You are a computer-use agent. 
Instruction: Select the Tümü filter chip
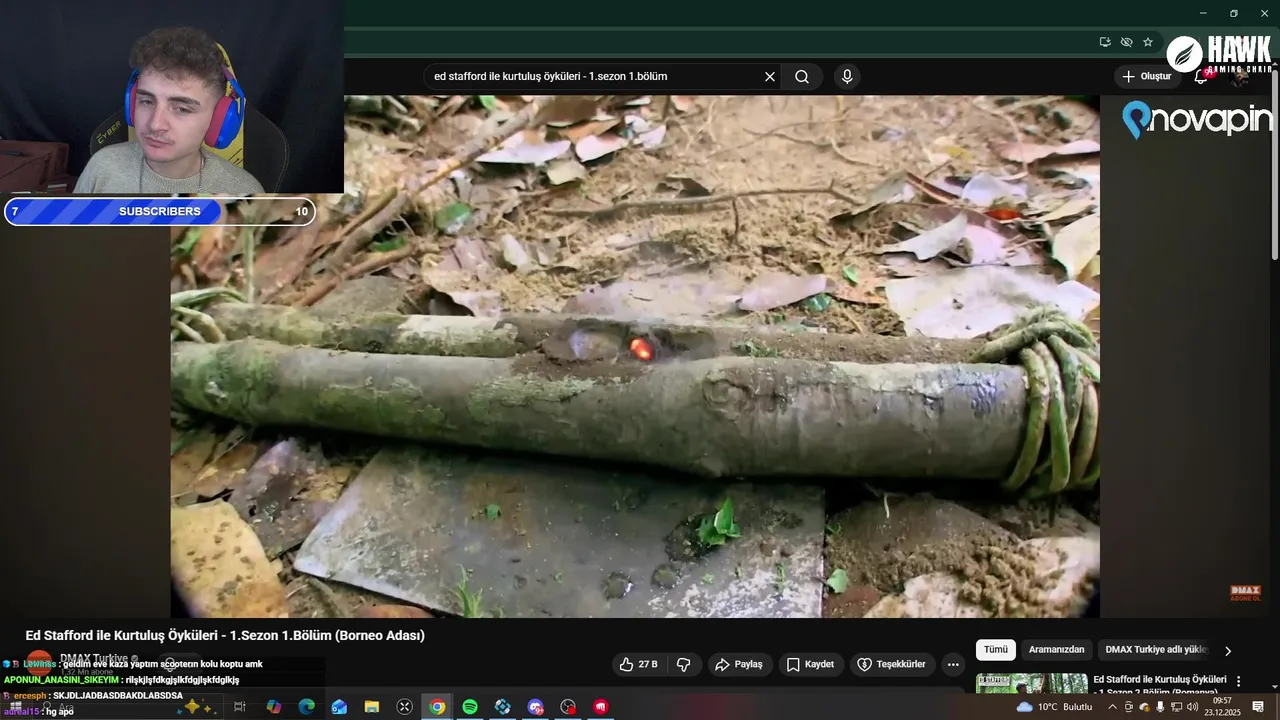(x=996, y=650)
